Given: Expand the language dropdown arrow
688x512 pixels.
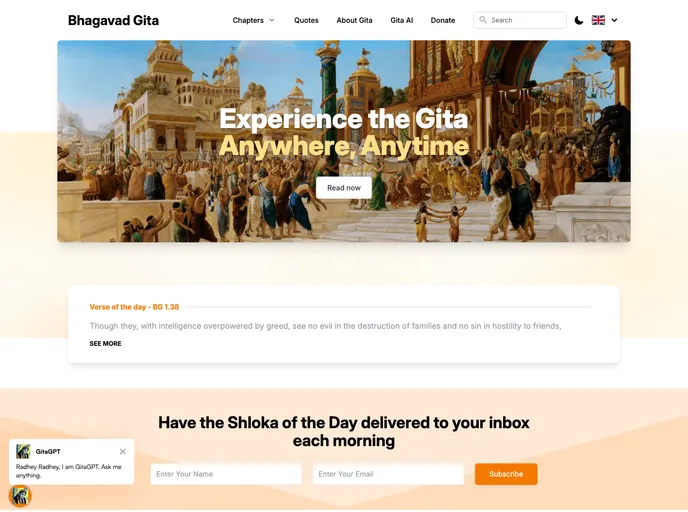Looking at the screenshot, I should [x=614, y=20].
